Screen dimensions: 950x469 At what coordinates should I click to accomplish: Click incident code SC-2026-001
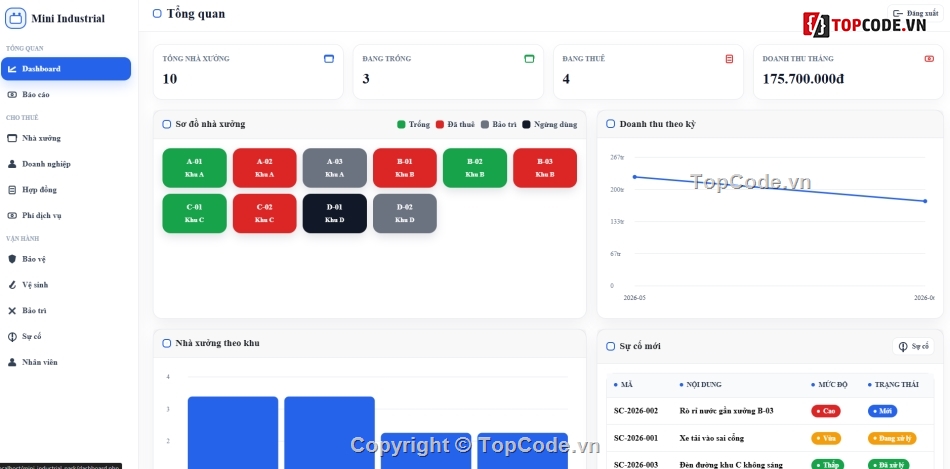(x=636, y=438)
